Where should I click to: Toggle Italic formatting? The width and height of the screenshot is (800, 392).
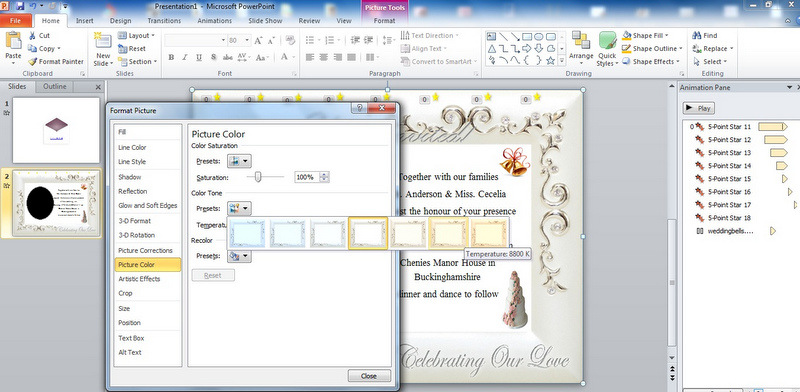click(x=185, y=57)
